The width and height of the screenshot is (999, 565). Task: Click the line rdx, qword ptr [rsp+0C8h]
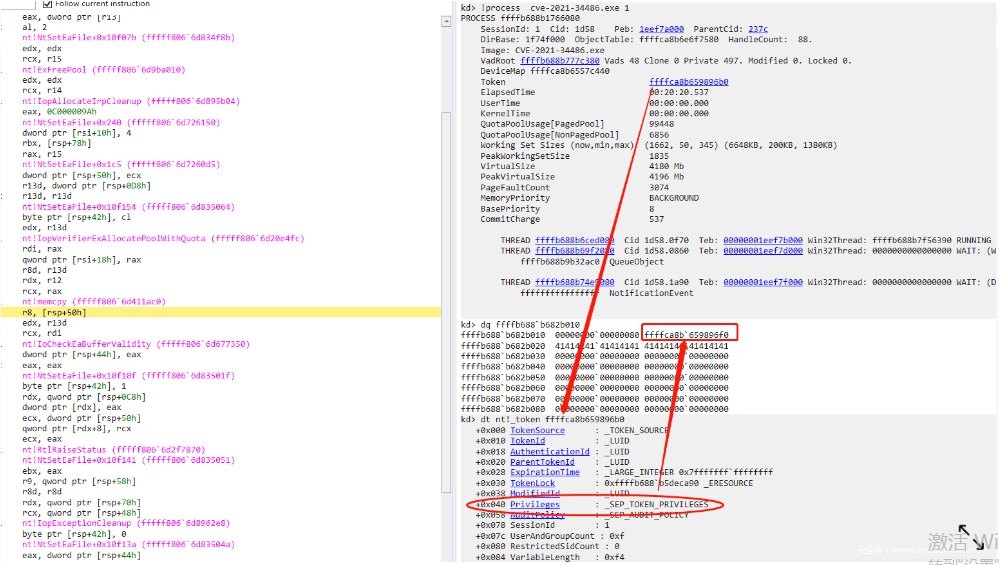(x=83, y=396)
